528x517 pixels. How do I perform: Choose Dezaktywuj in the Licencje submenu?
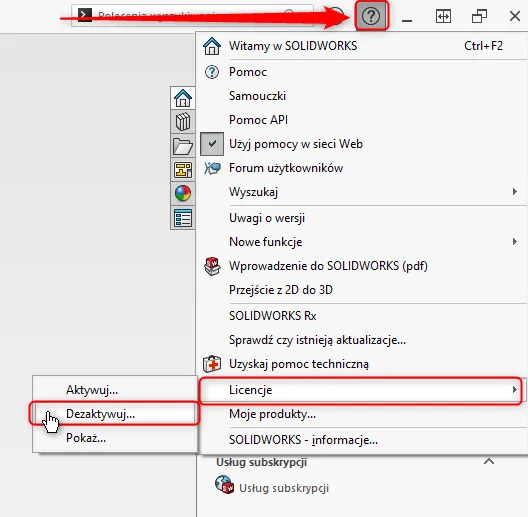click(115, 414)
